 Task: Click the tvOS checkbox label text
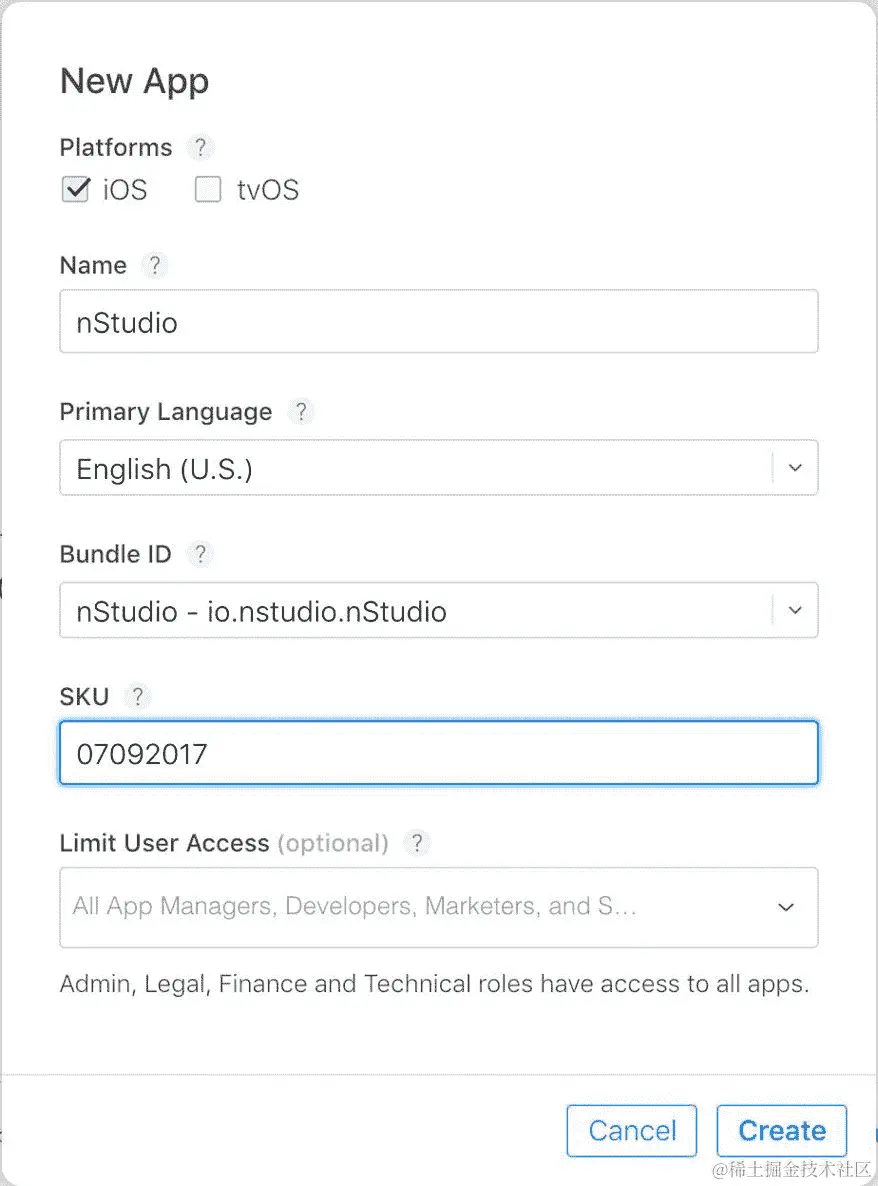pos(268,190)
